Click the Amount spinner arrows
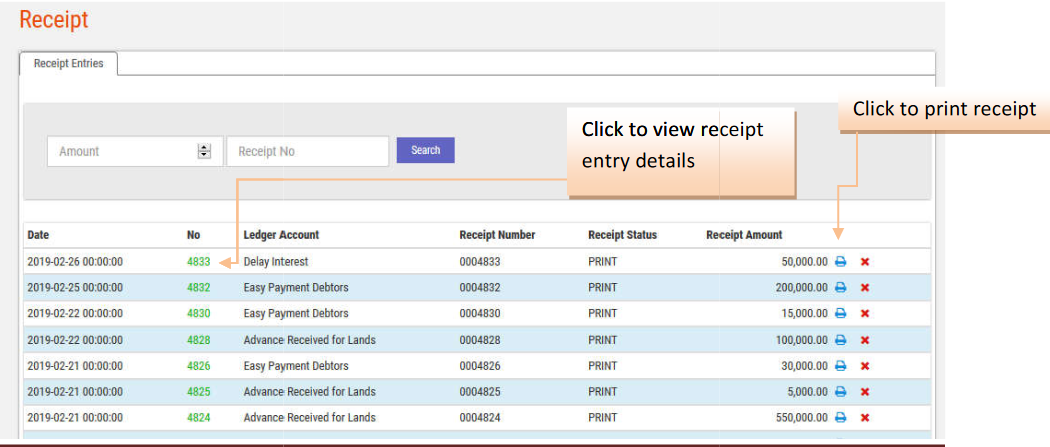1050x447 pixels. pos(205,151)
